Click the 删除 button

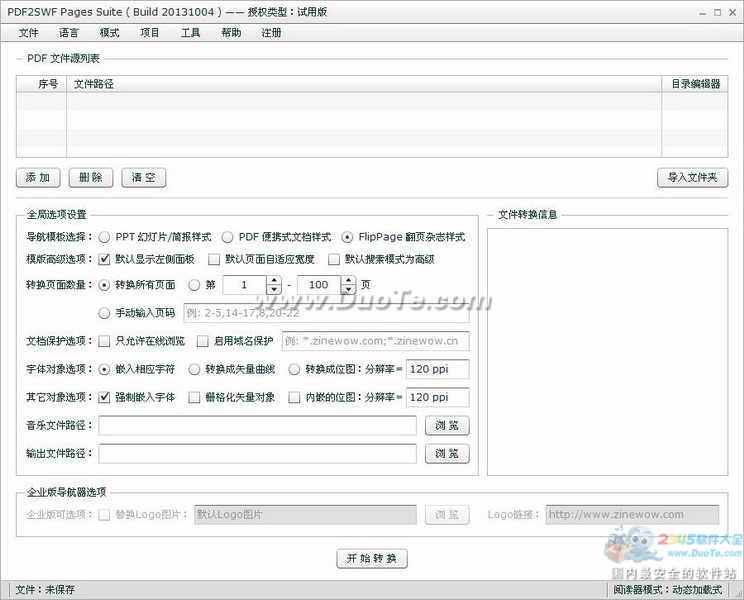pos(91,178)
